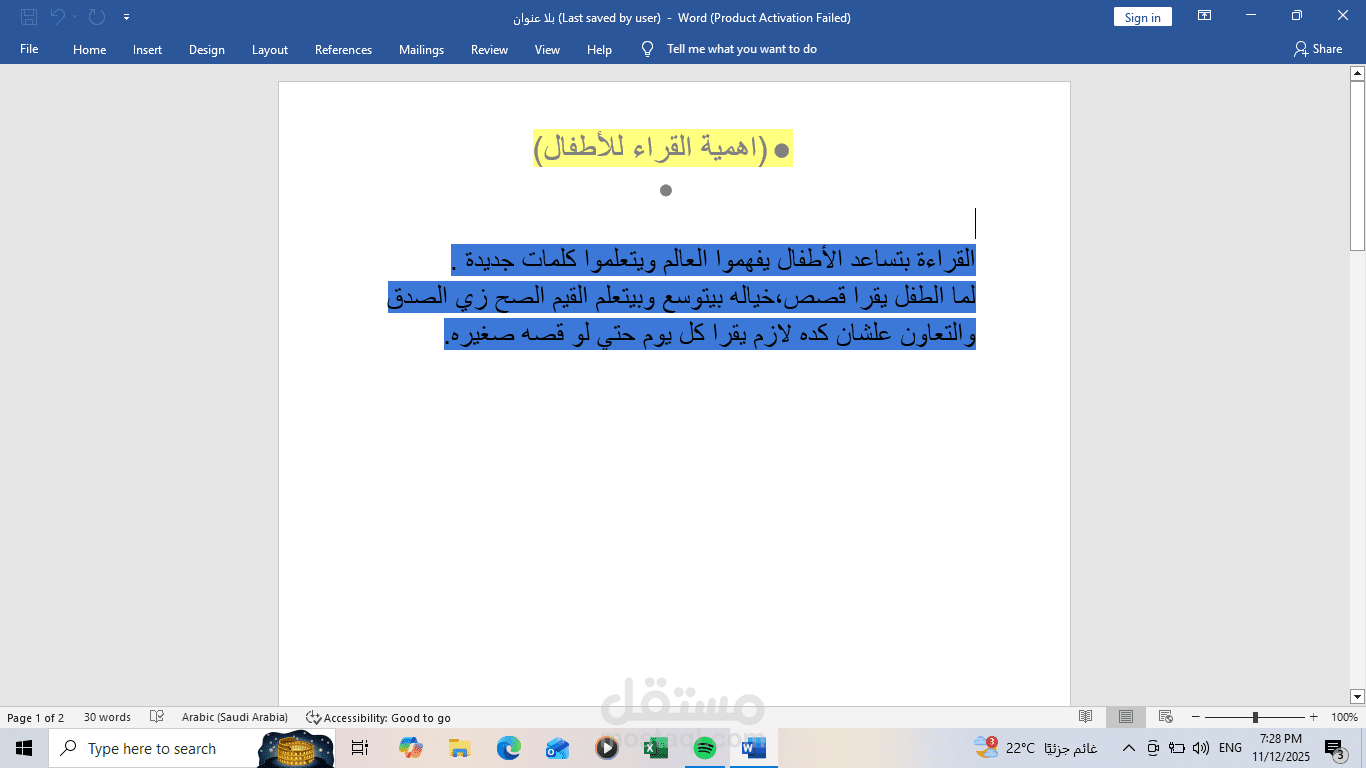The height and width of the screenshot is (768, 1366).
Task: Open Task View icon on taskbar
Action: (x=360, y=748)
